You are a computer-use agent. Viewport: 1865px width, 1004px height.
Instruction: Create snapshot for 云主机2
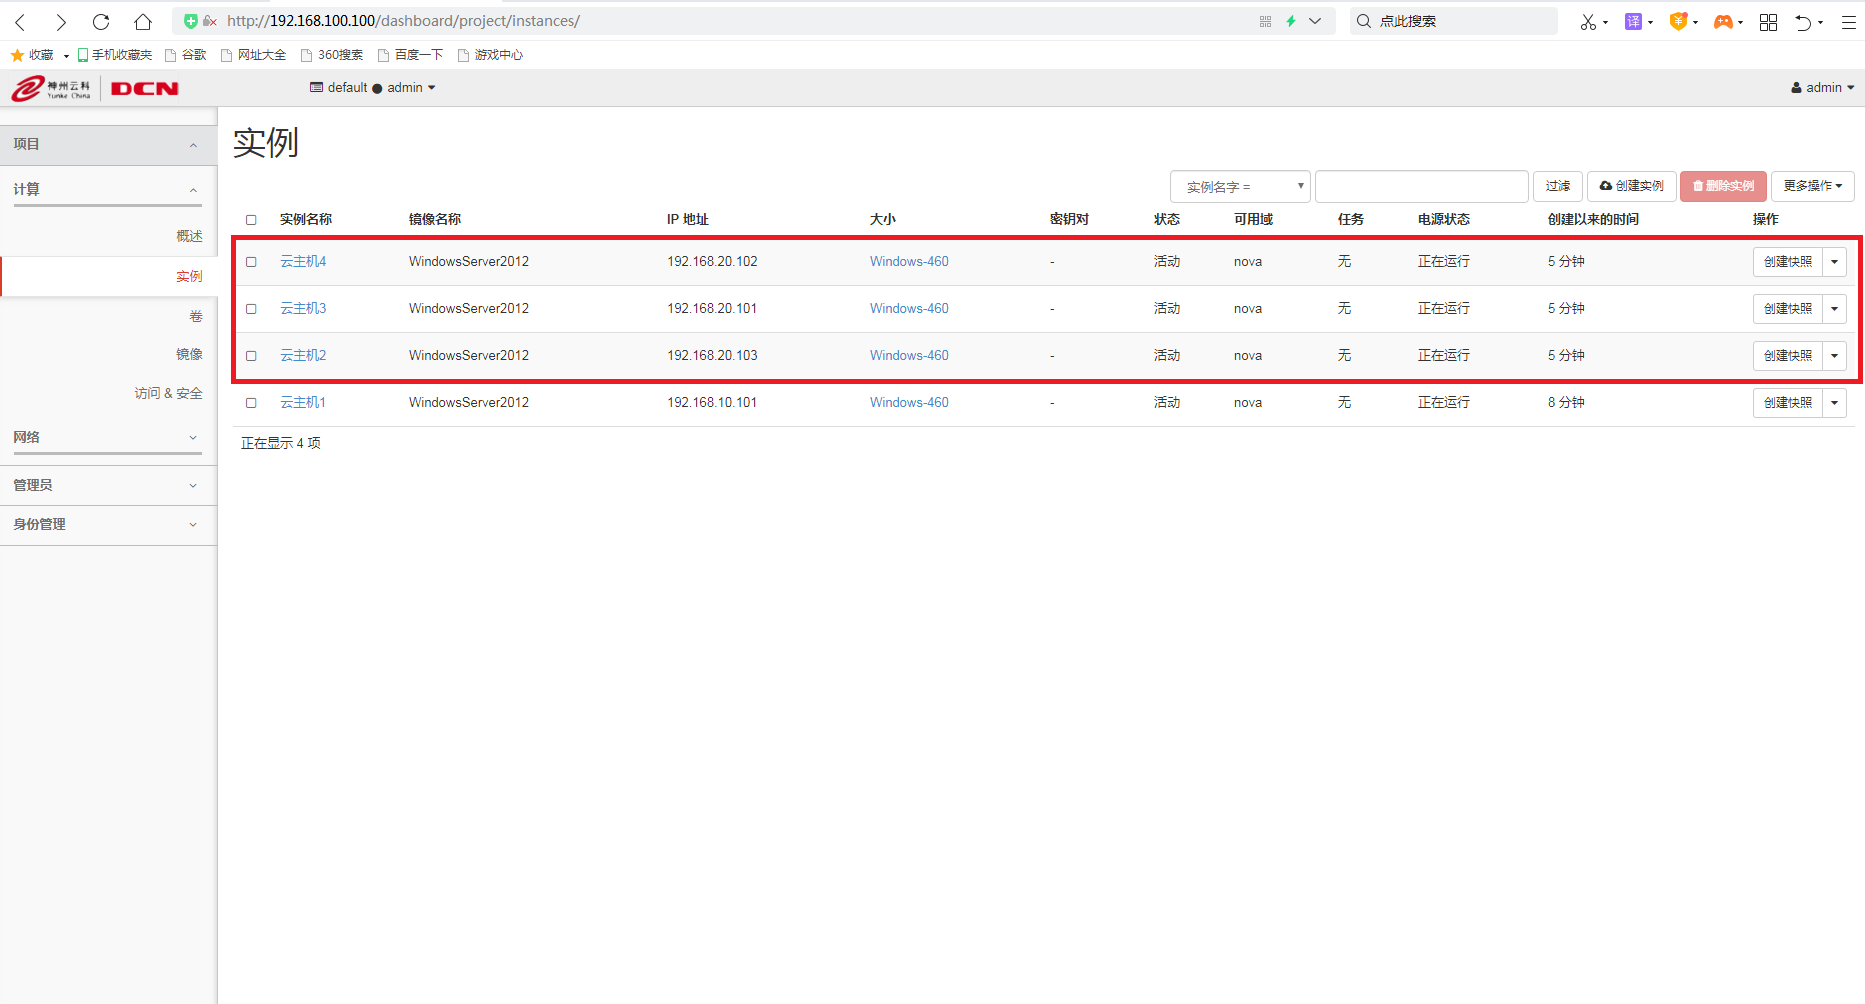1787,356
